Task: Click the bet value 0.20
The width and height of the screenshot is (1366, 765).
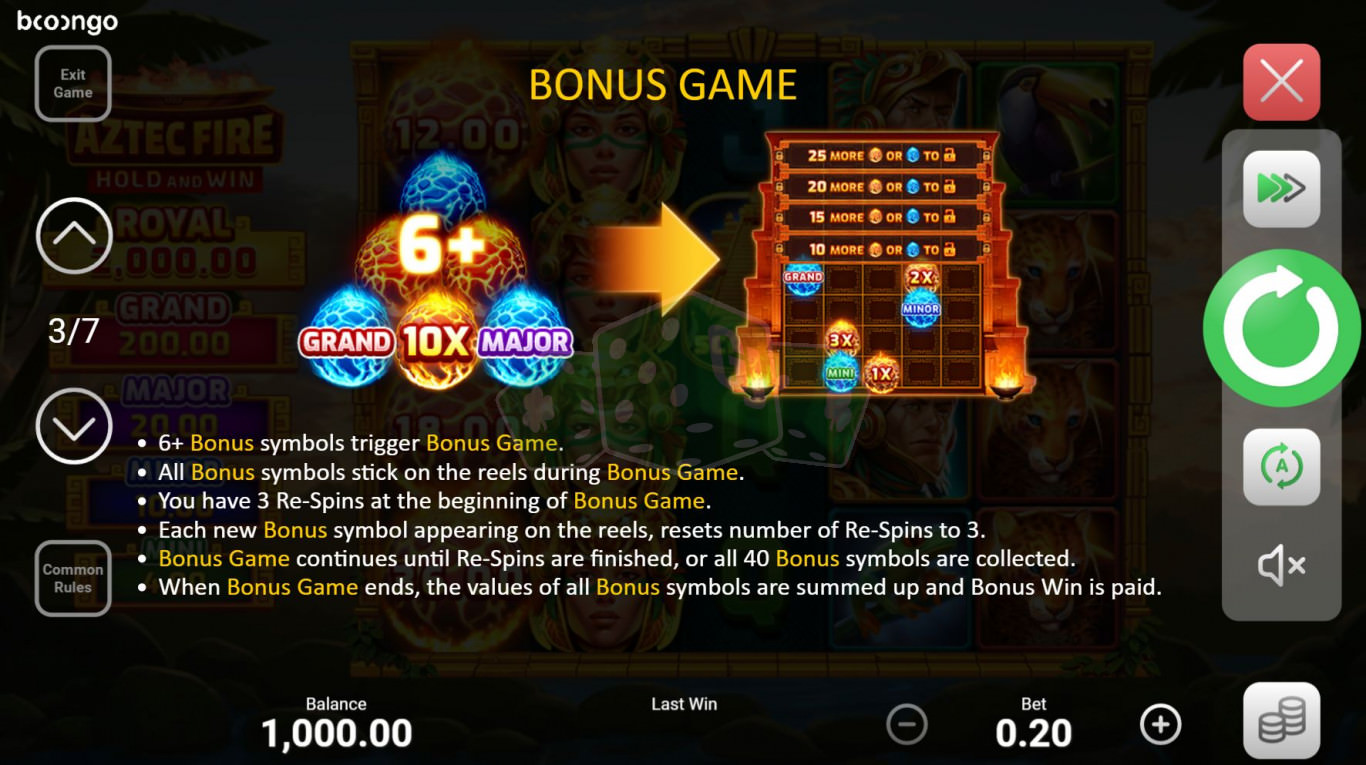Action: pyautogui.click(x=1033, y=734)
